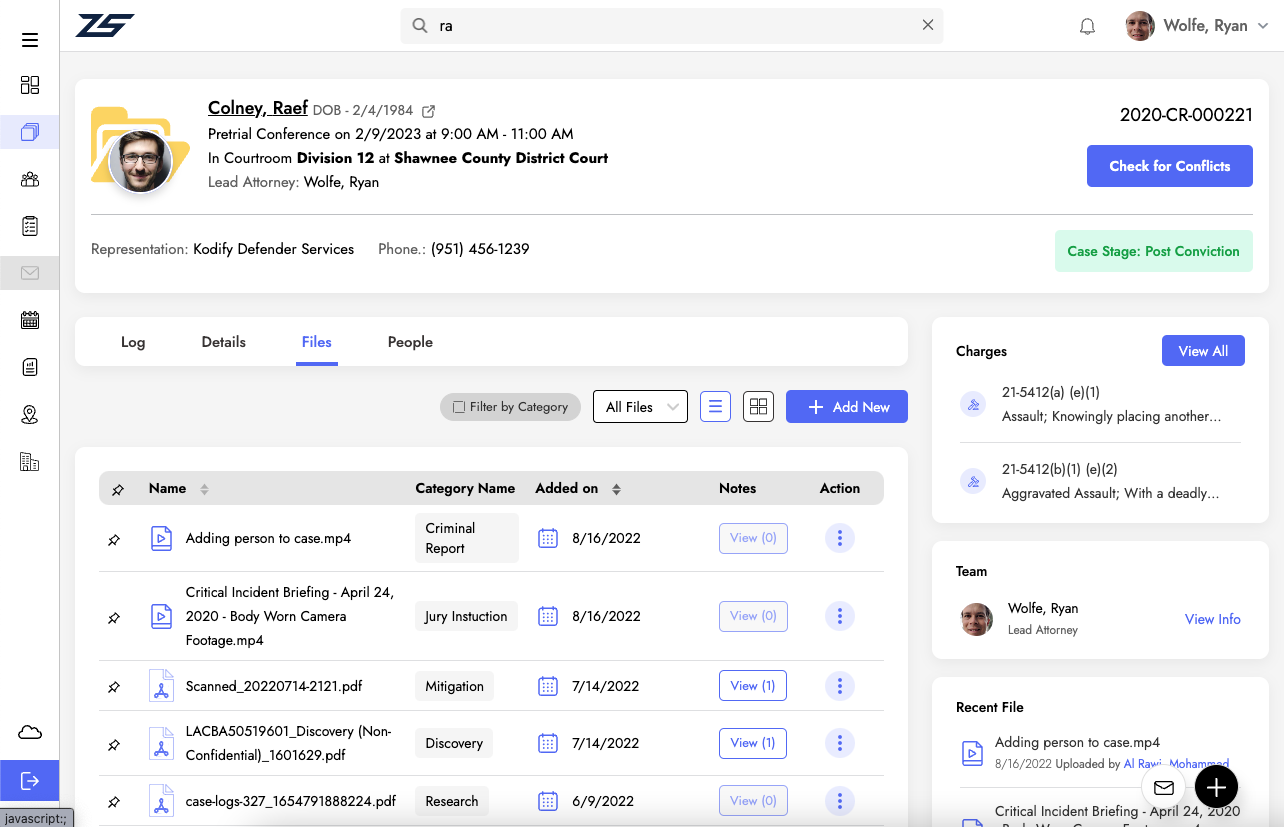Expand the All Files dropdown
Image resolution: width=1284 pixels, height=827 pixels.
point(640,407)
